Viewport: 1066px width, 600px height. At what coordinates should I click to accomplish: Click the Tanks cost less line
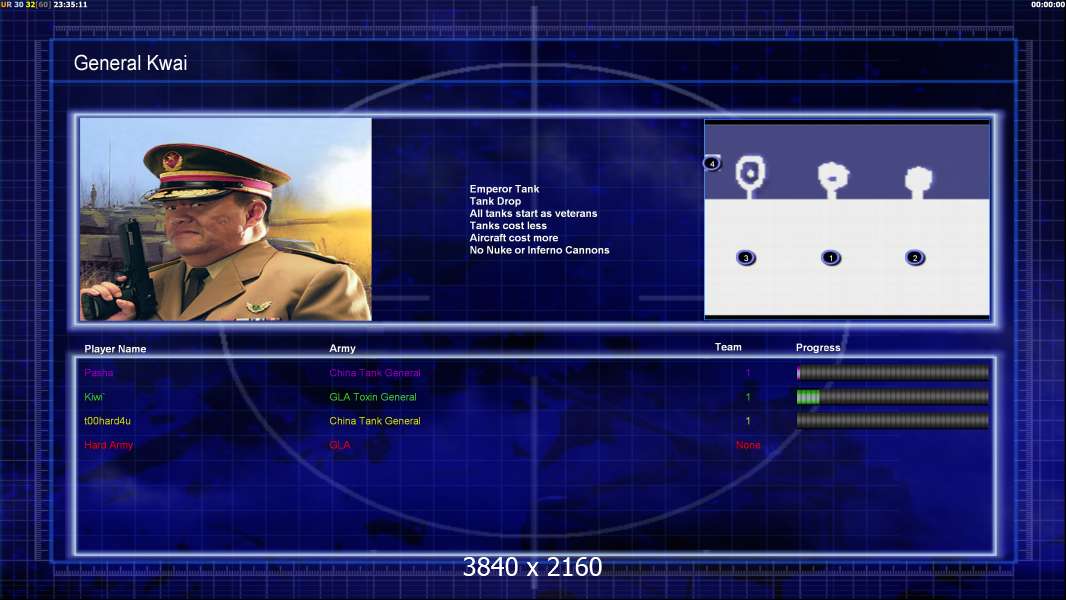(508, 226)
